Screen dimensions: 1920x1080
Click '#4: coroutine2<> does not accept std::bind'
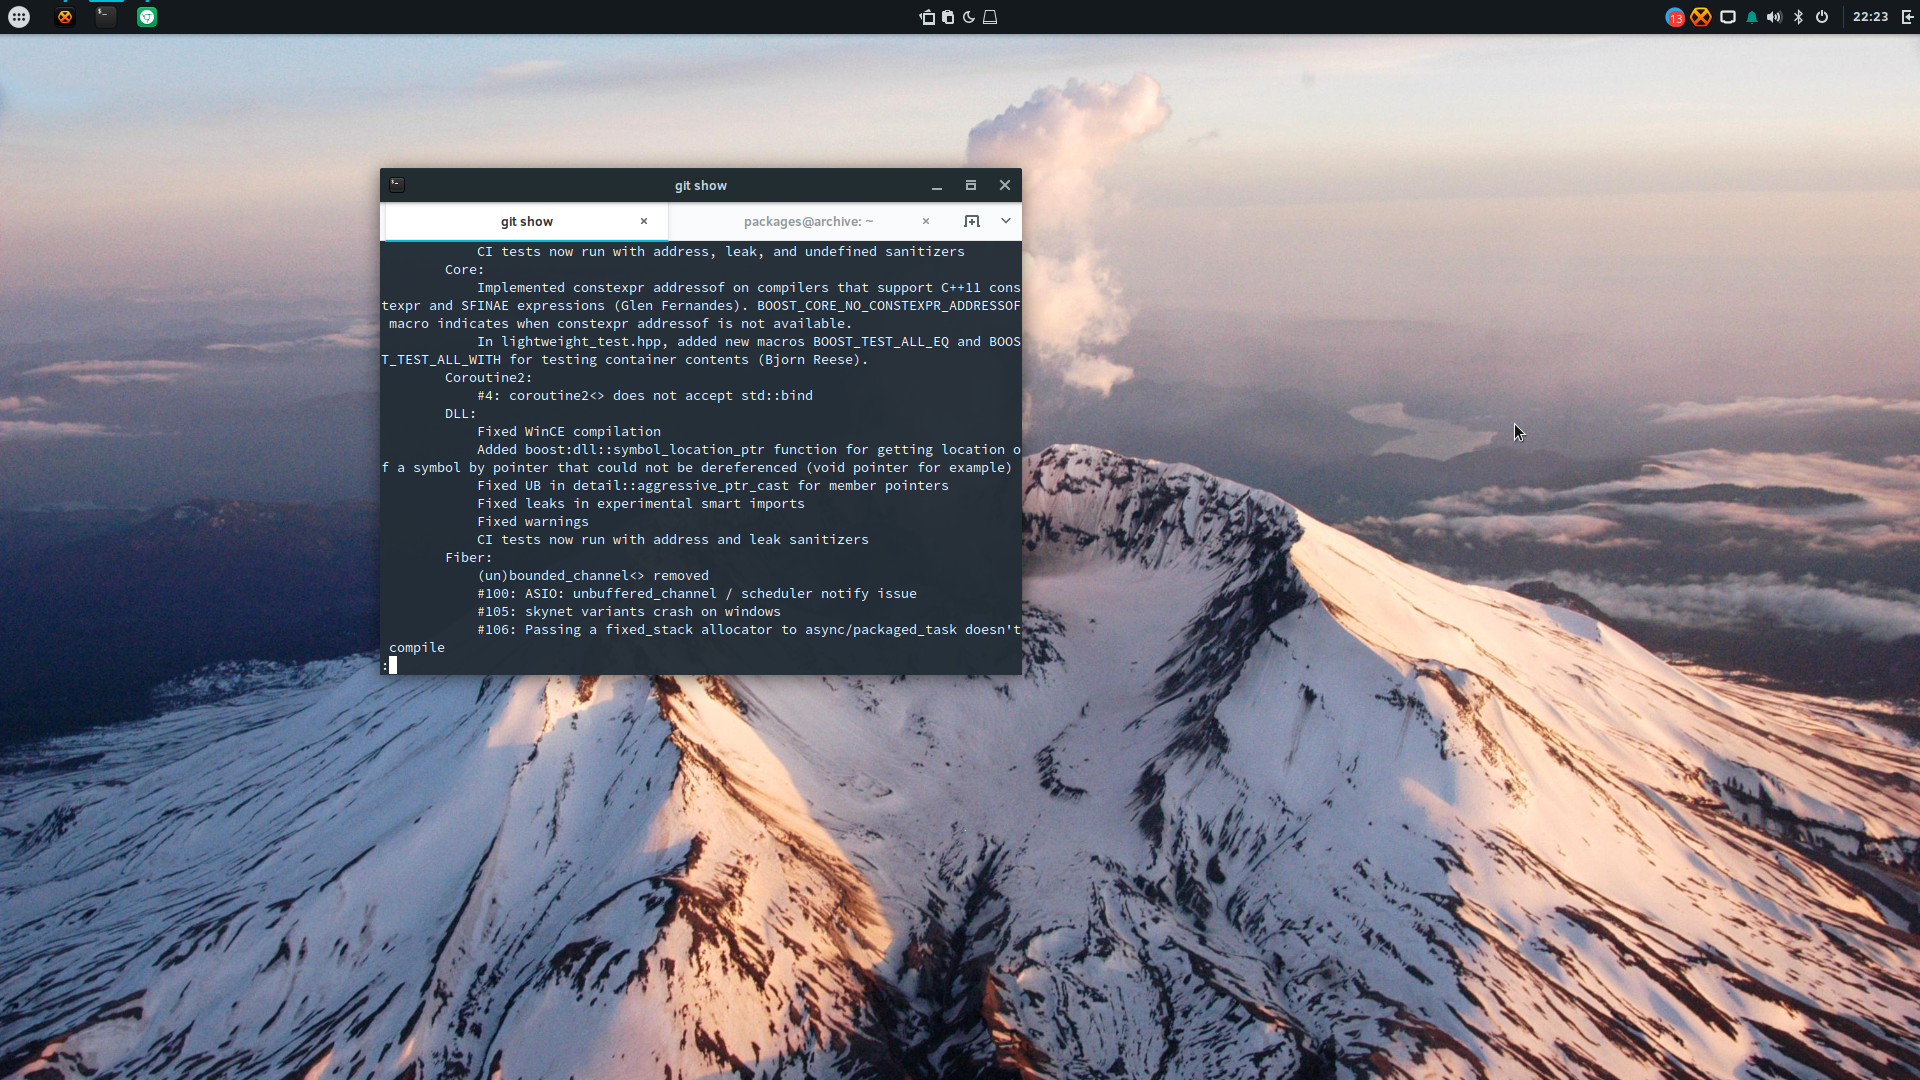click(645, 396)
